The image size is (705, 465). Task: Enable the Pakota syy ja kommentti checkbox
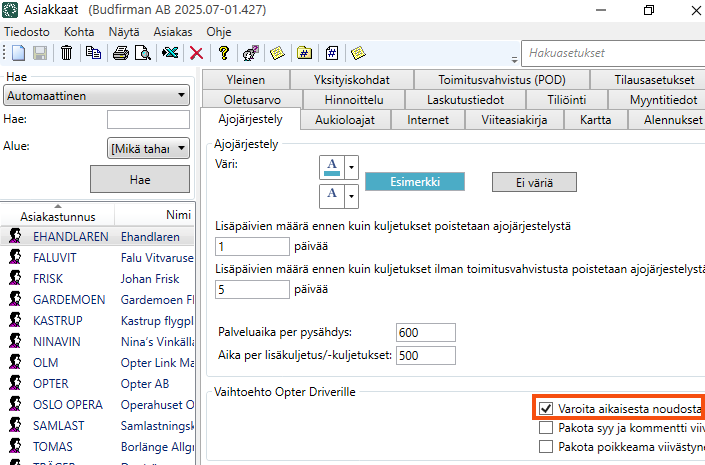pyautogui.click(x=546, y=427)
